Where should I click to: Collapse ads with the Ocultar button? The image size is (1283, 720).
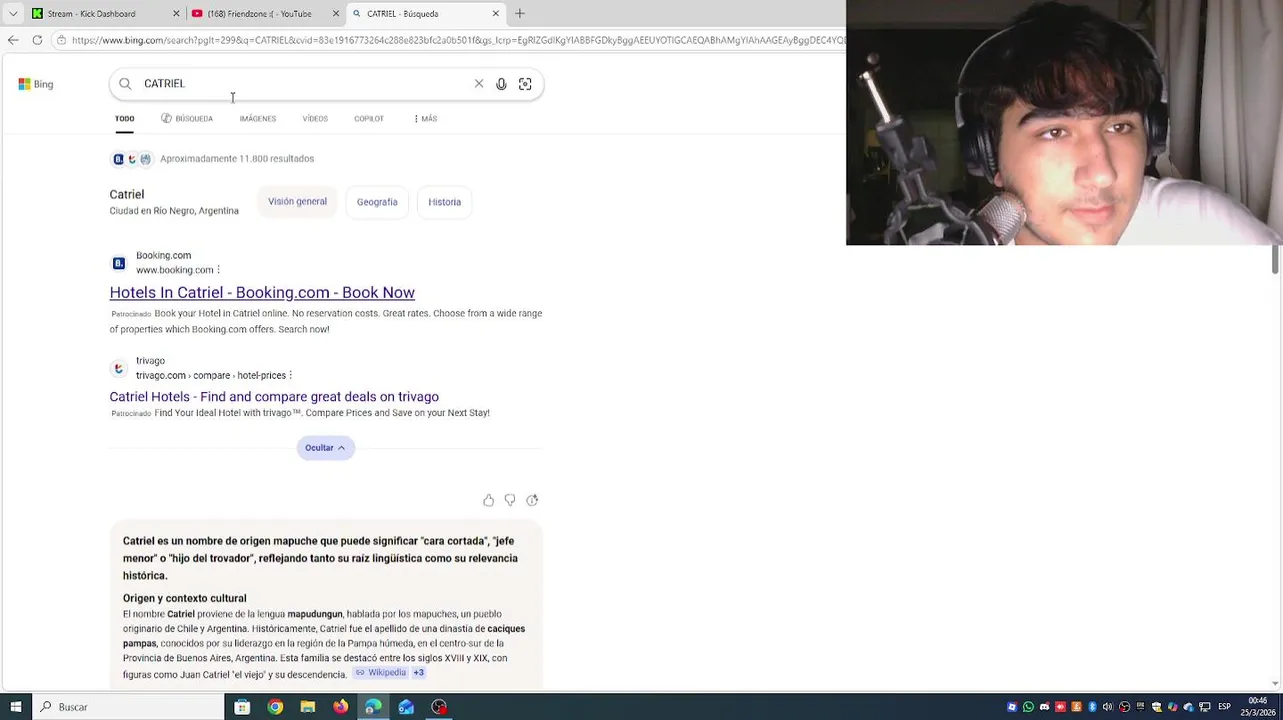pyautogui.click(x=326, y=448)
